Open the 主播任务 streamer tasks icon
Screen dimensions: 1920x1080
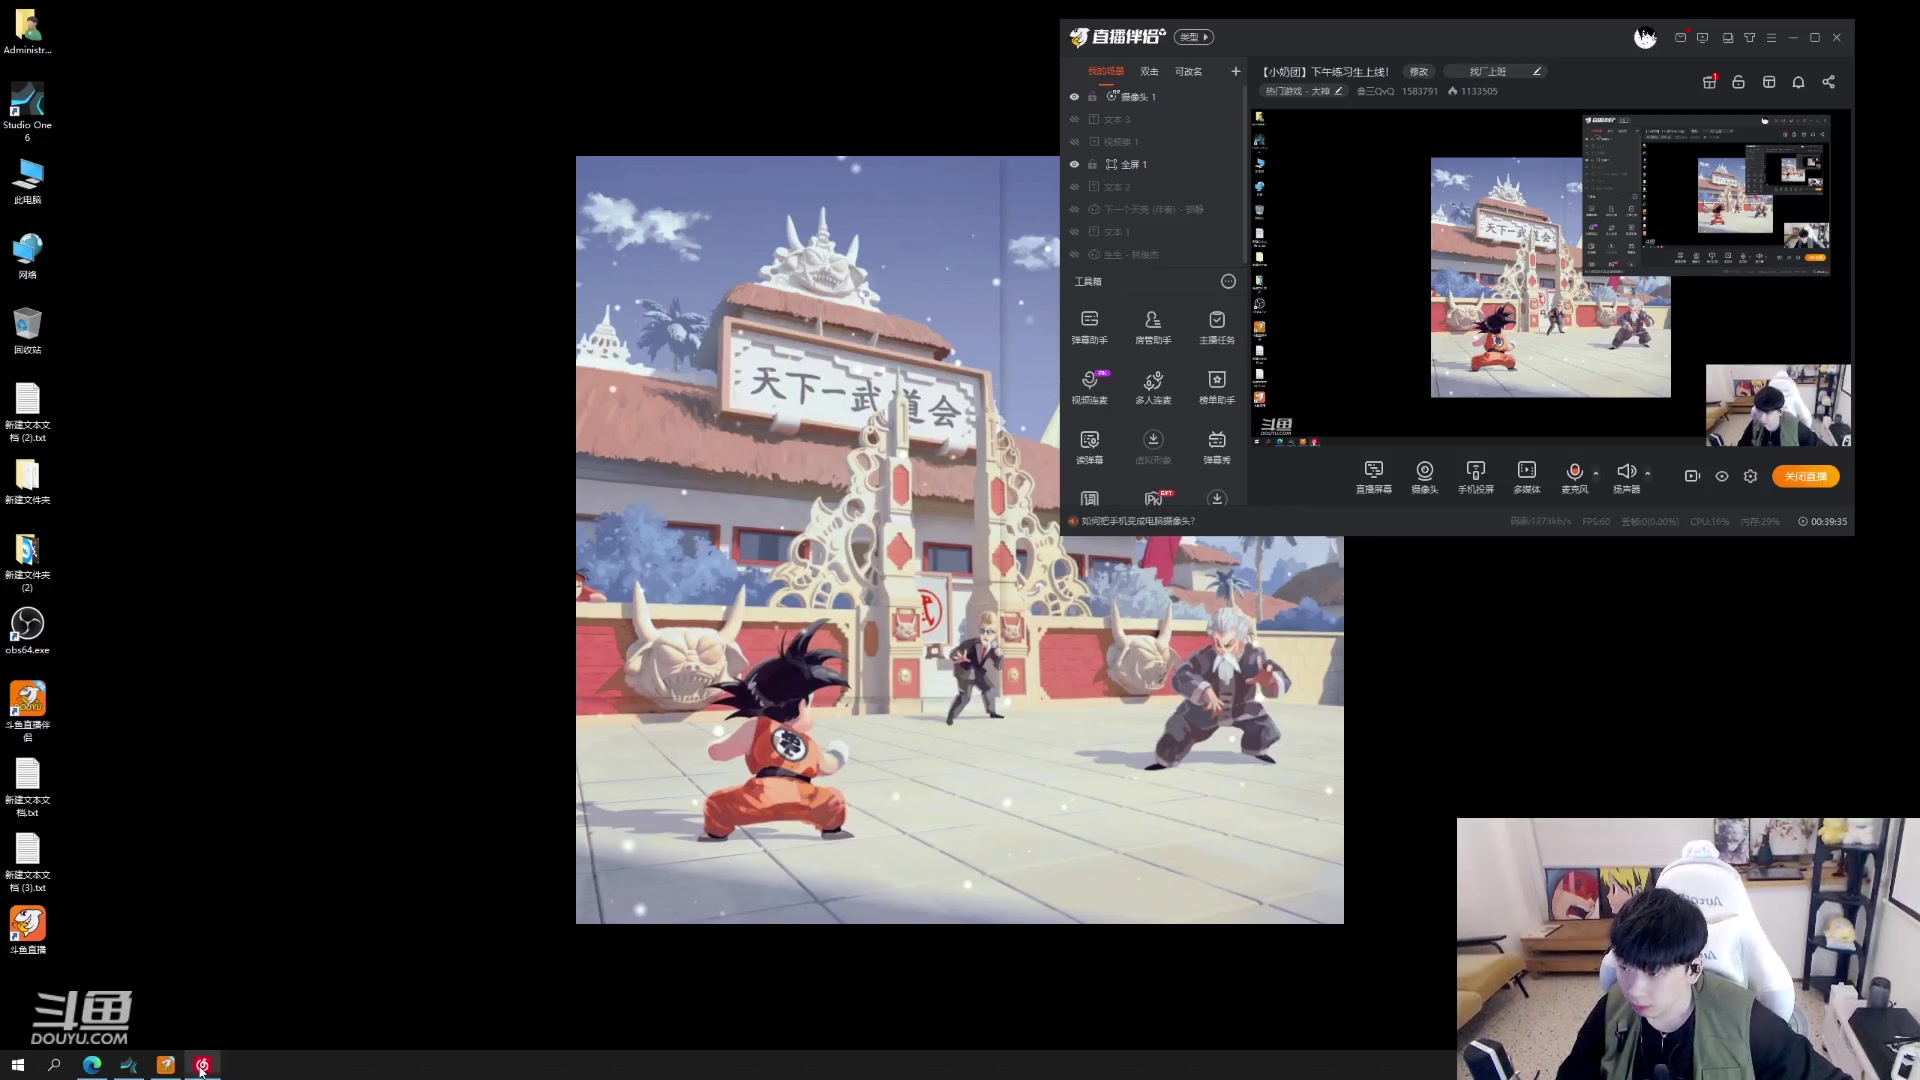click(1216, 326)
